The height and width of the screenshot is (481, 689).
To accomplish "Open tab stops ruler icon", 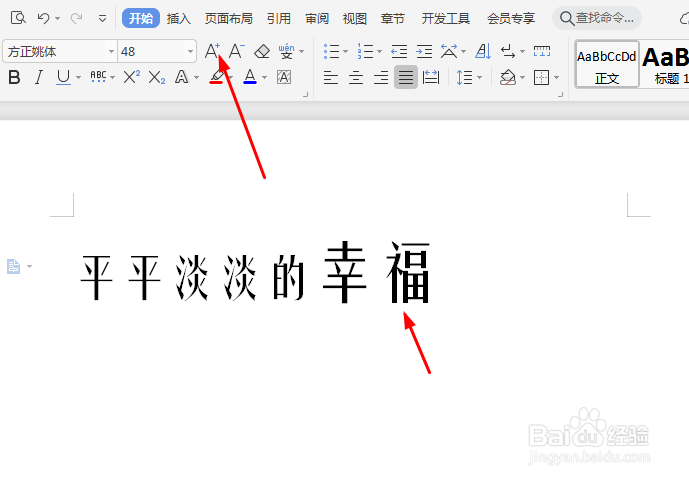I will [541, 51].
